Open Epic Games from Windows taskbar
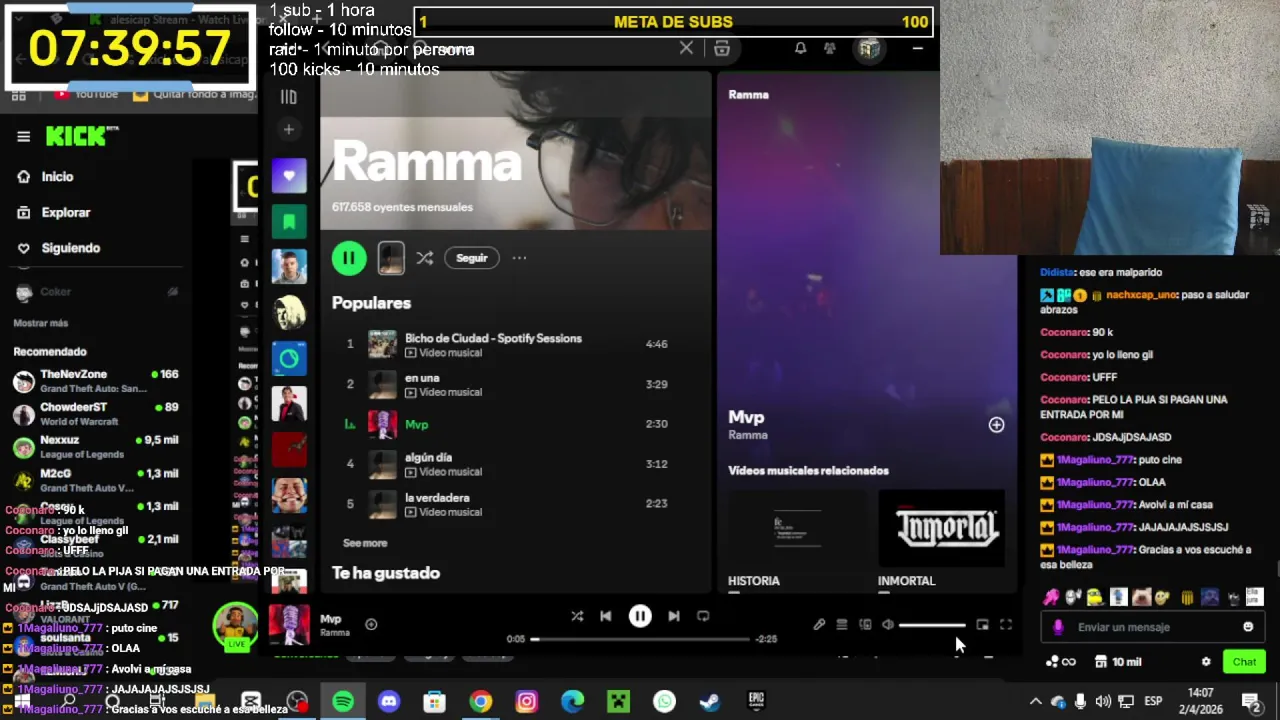The height and width of the screenshot is (720, 1280). [x=756, y=702]
